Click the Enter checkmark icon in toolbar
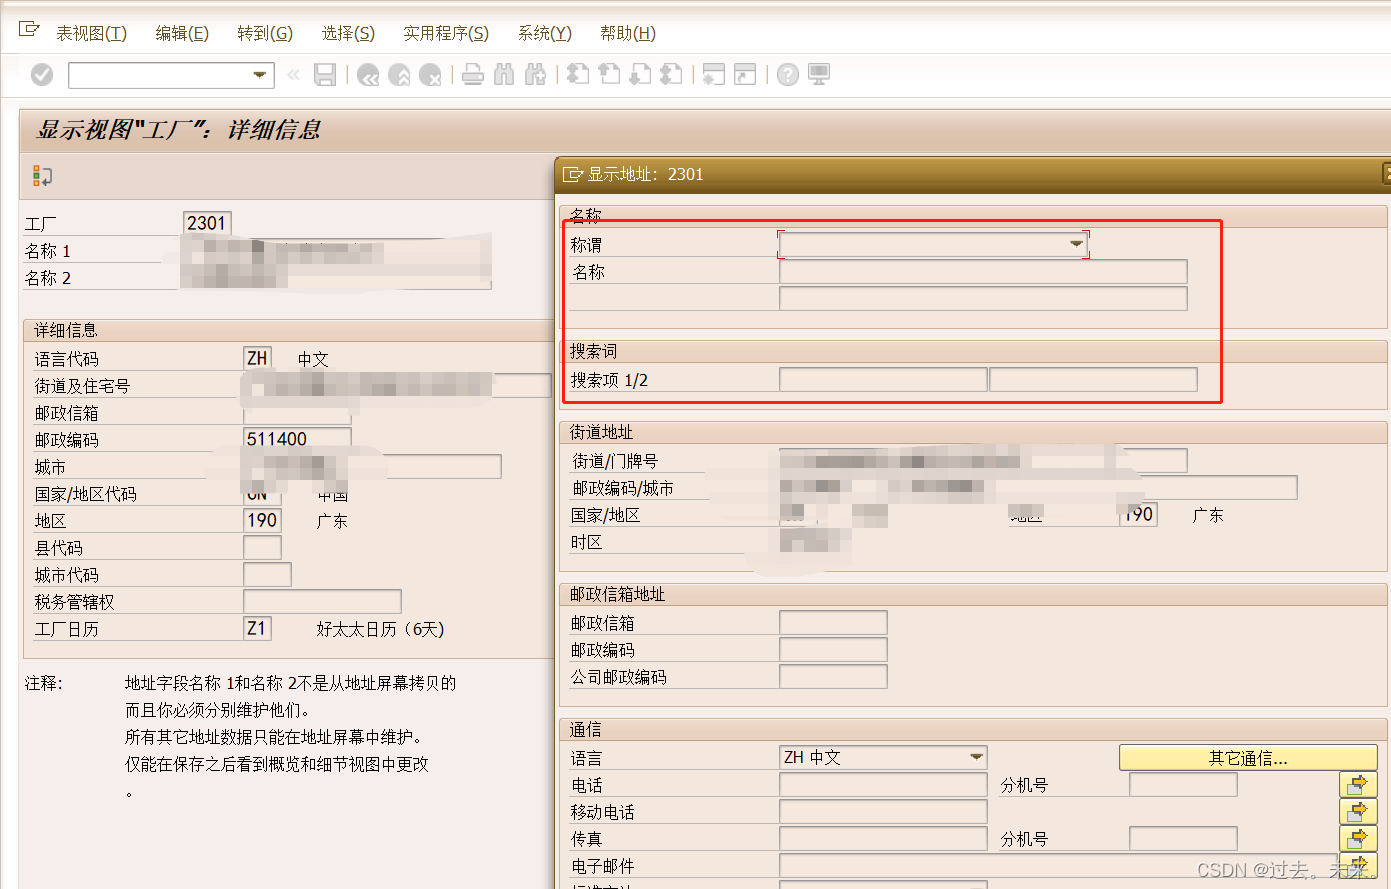1391x889 pixels. tap(42, 74)
